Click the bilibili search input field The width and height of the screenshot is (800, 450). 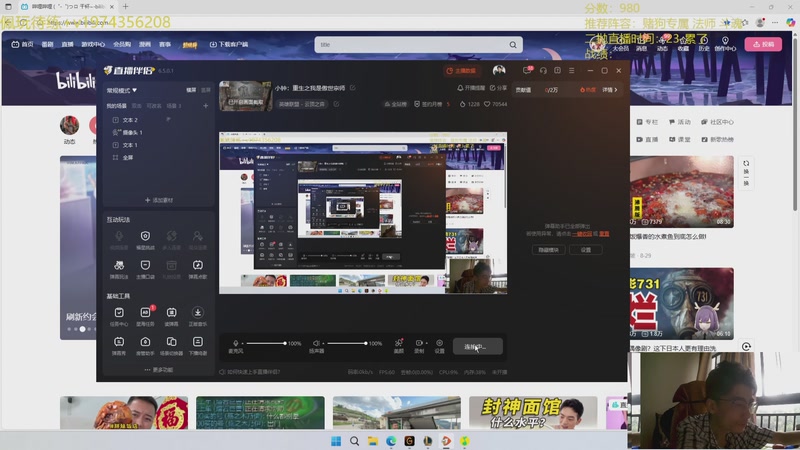click(x=411, y=45)
